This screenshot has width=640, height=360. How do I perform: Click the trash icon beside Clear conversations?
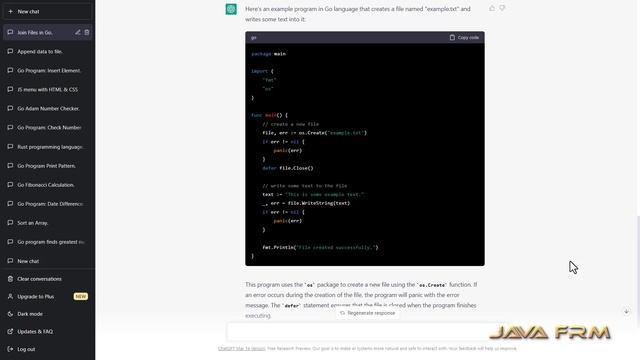click(x=11, y=279)
